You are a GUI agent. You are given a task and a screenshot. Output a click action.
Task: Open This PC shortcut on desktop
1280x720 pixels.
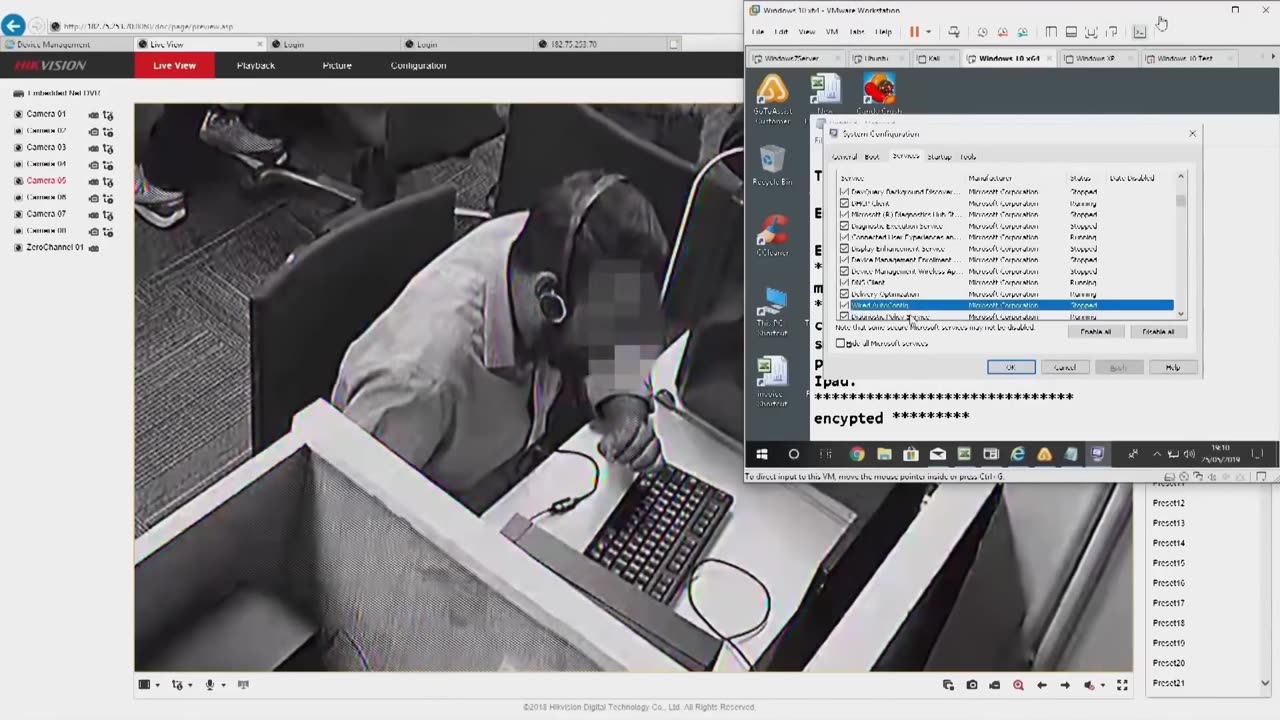pos(772,312)
